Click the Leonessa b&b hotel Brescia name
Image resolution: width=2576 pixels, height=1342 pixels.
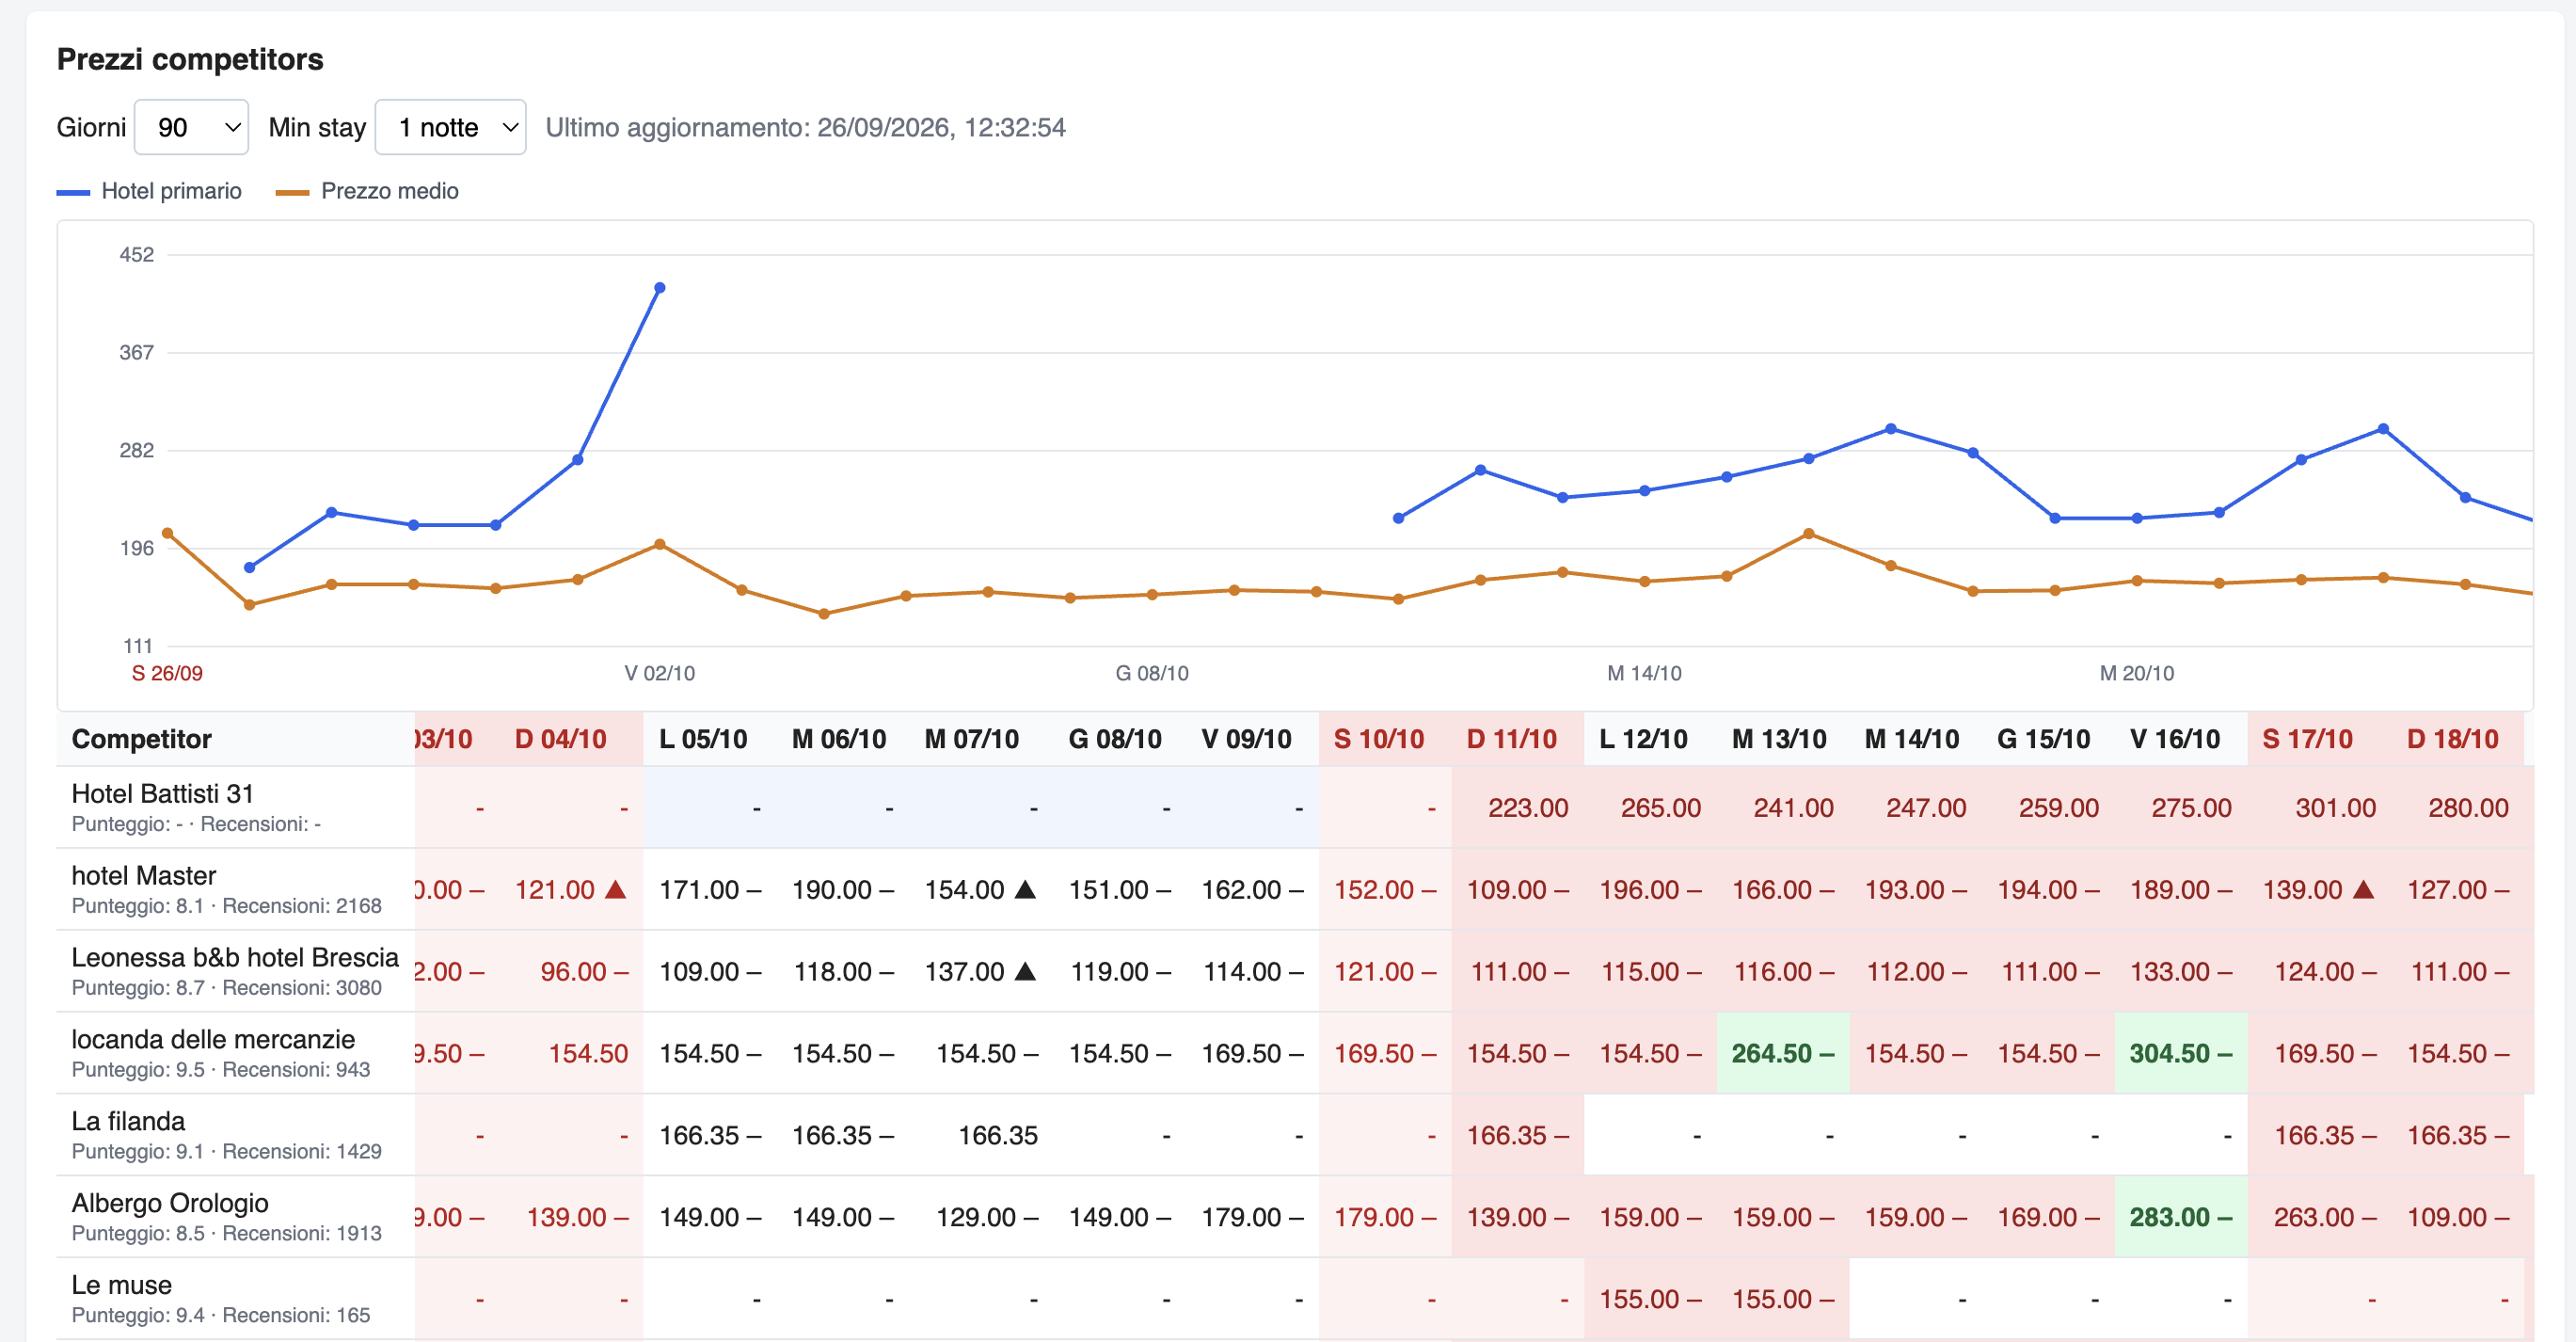pyautogui.click(x=235, y=957)
